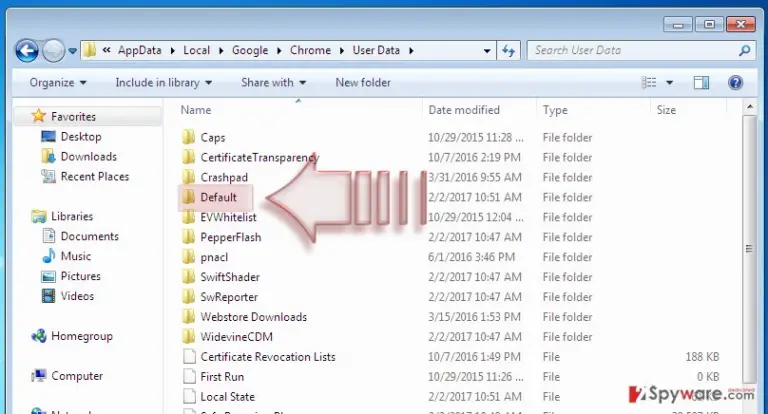Click the refresh icon beside address bar
Image resolution: width=768 pixels, height=414 pixels.
(508, 50)
